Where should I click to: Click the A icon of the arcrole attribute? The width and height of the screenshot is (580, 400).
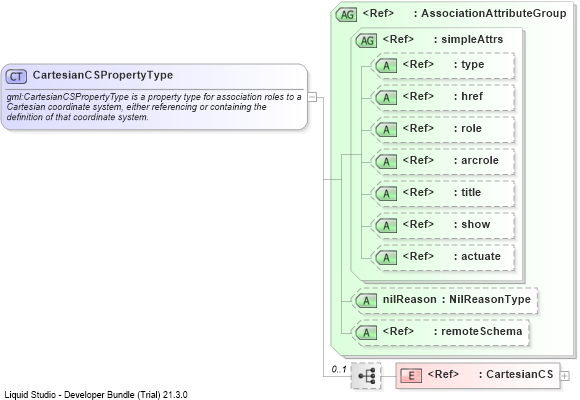click(386, 162)
